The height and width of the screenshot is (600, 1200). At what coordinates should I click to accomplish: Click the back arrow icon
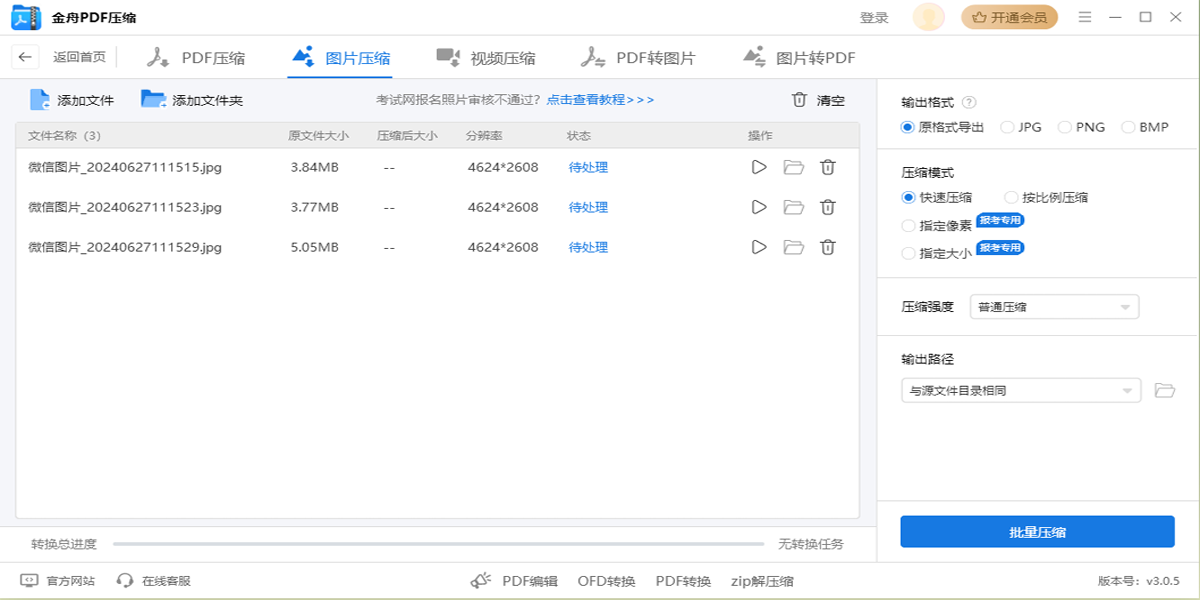pyautogui.click(x=25, y=58)
